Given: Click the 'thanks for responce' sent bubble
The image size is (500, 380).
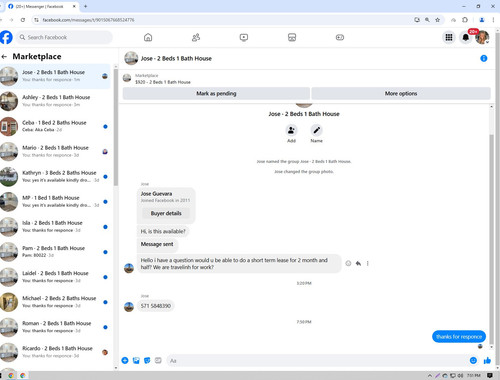Looking at the screenshot, I should pos(459,337).
